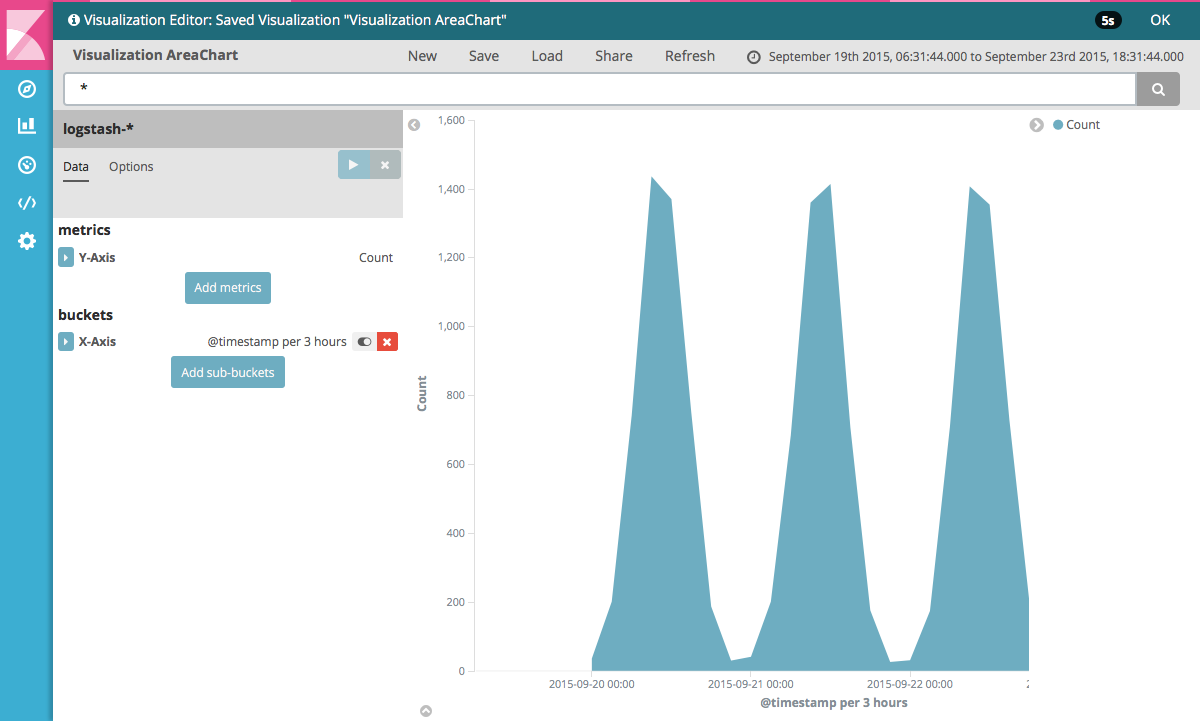Screen dimensions: 1200x721
Task: Click the Kibana logo
Action: pyautogui.click(x=26, y=34)
